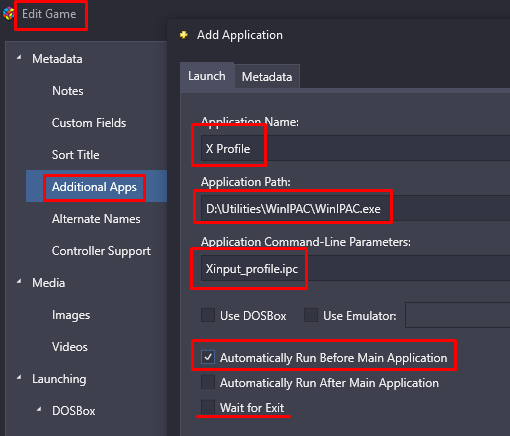The width and height of the screenshot is (510, 436).
Task: Select Controller Support in sidebar
Action: [x=101, y=251]
